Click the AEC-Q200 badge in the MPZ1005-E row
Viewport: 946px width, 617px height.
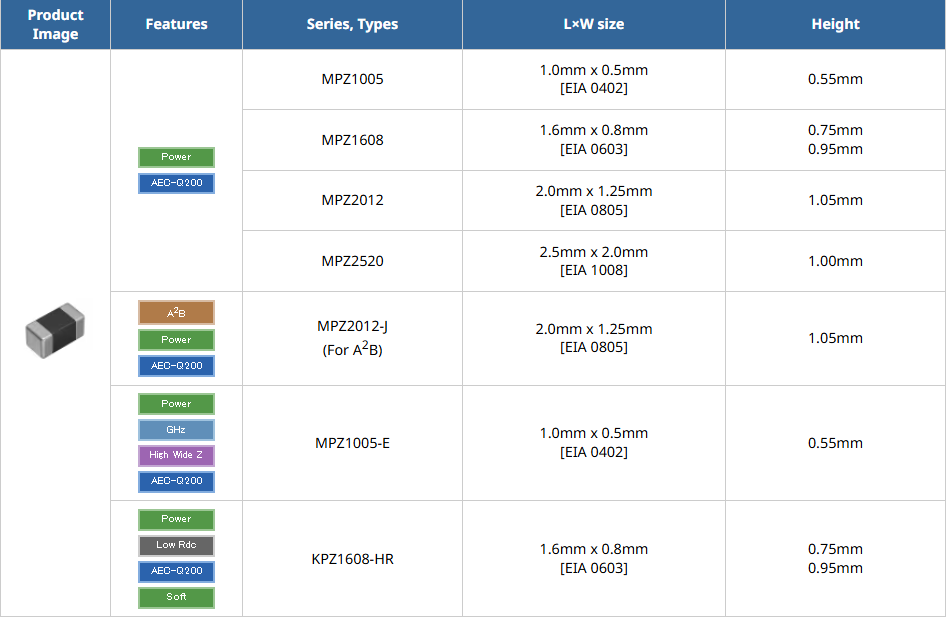176,481
